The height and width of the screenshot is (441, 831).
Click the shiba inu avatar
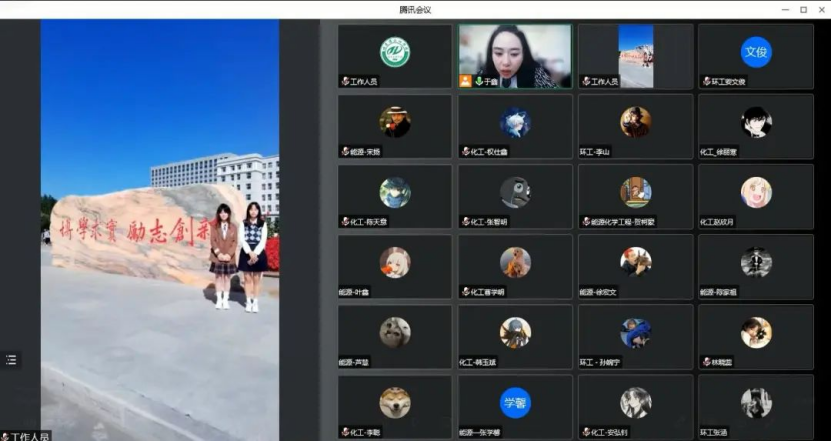tap(395, 403)
